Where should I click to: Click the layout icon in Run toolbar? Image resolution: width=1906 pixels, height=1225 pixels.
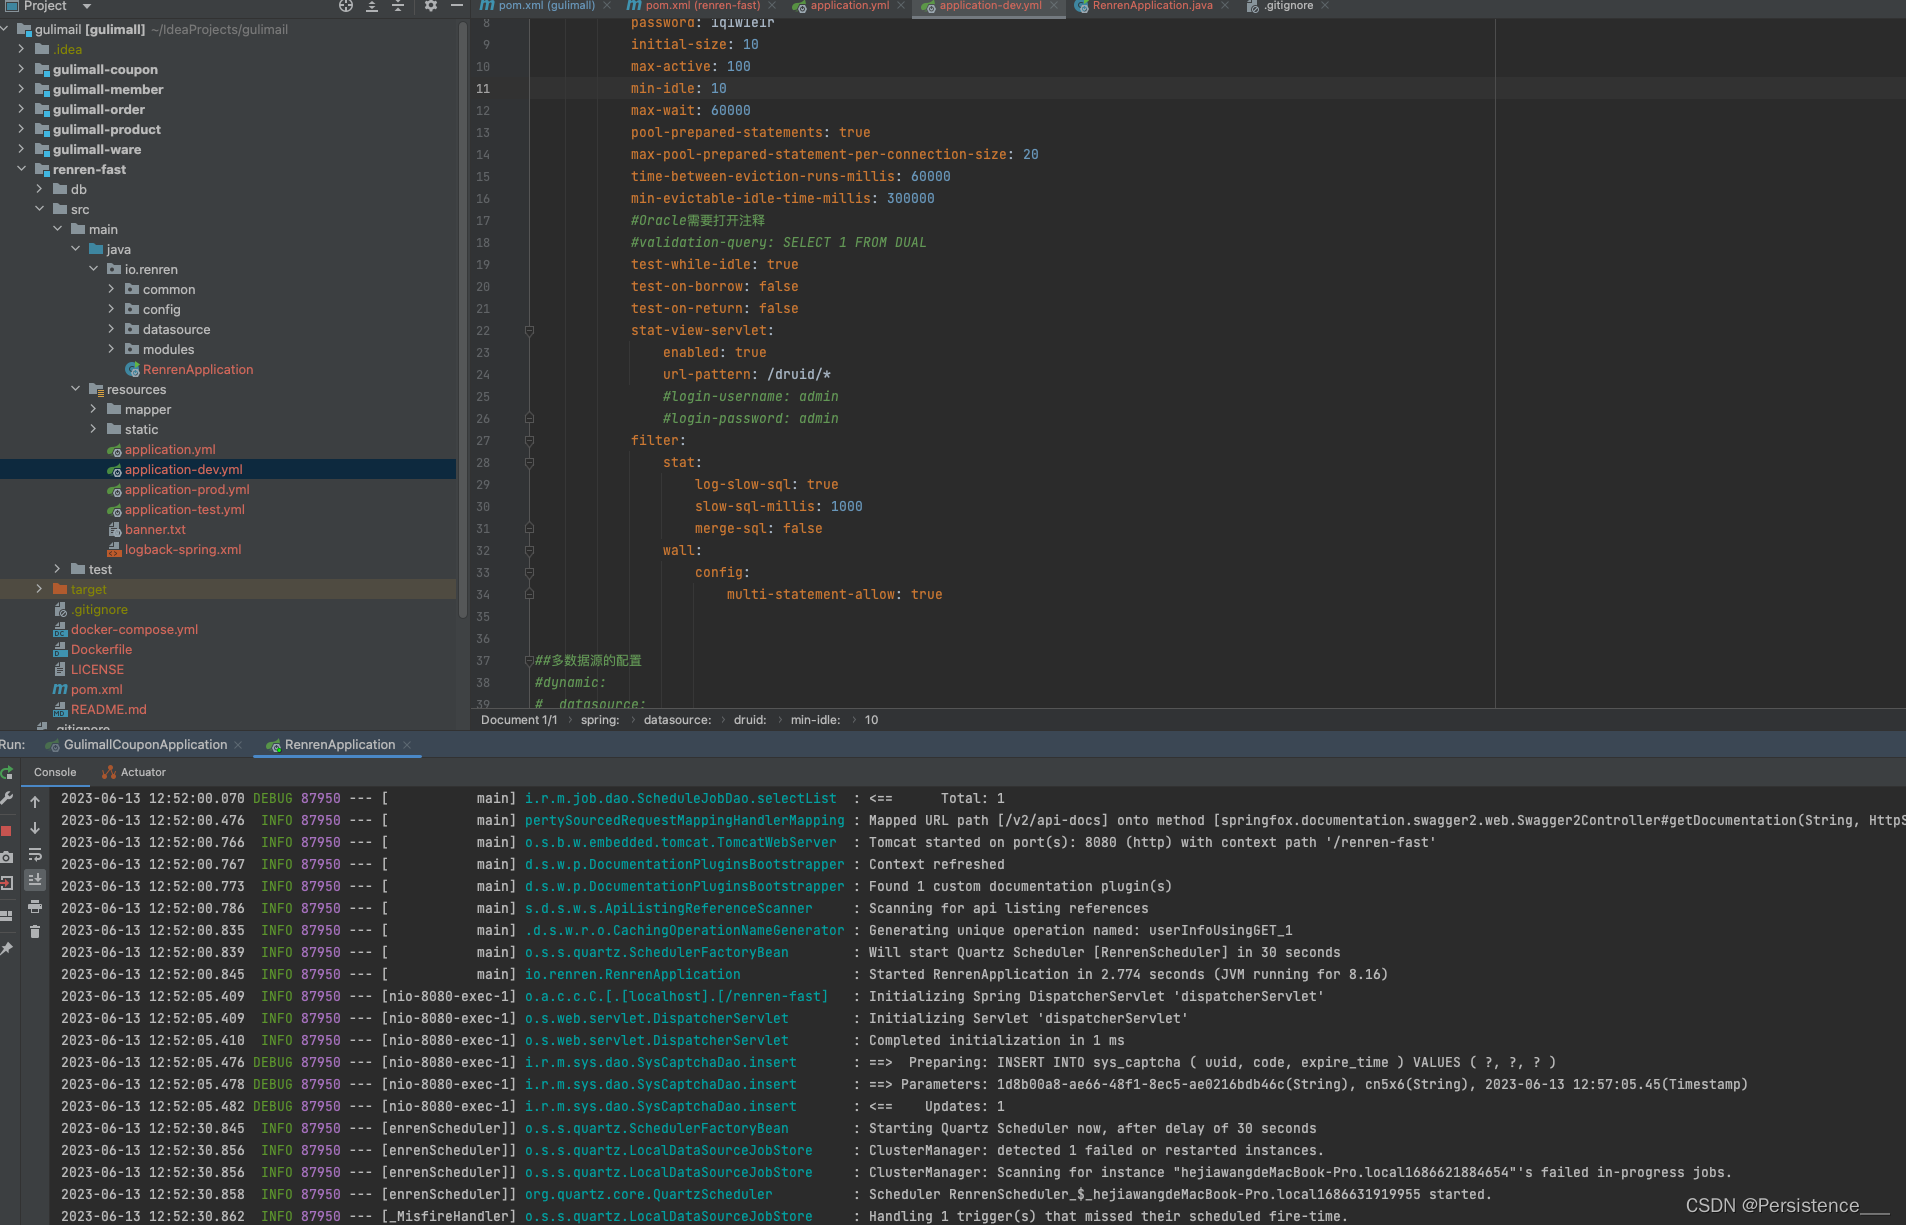point(7,915)
